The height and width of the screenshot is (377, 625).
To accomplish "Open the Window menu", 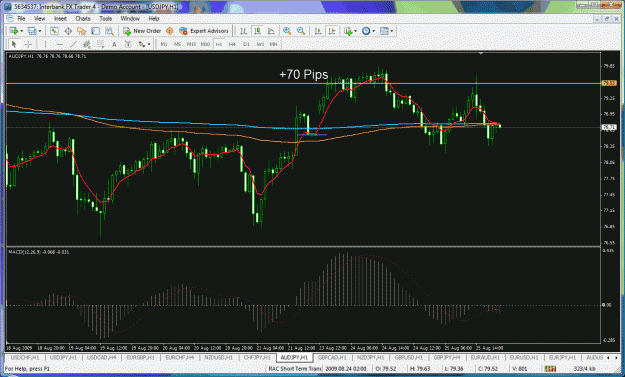I will pyautogui.click(x=130, y=18).
